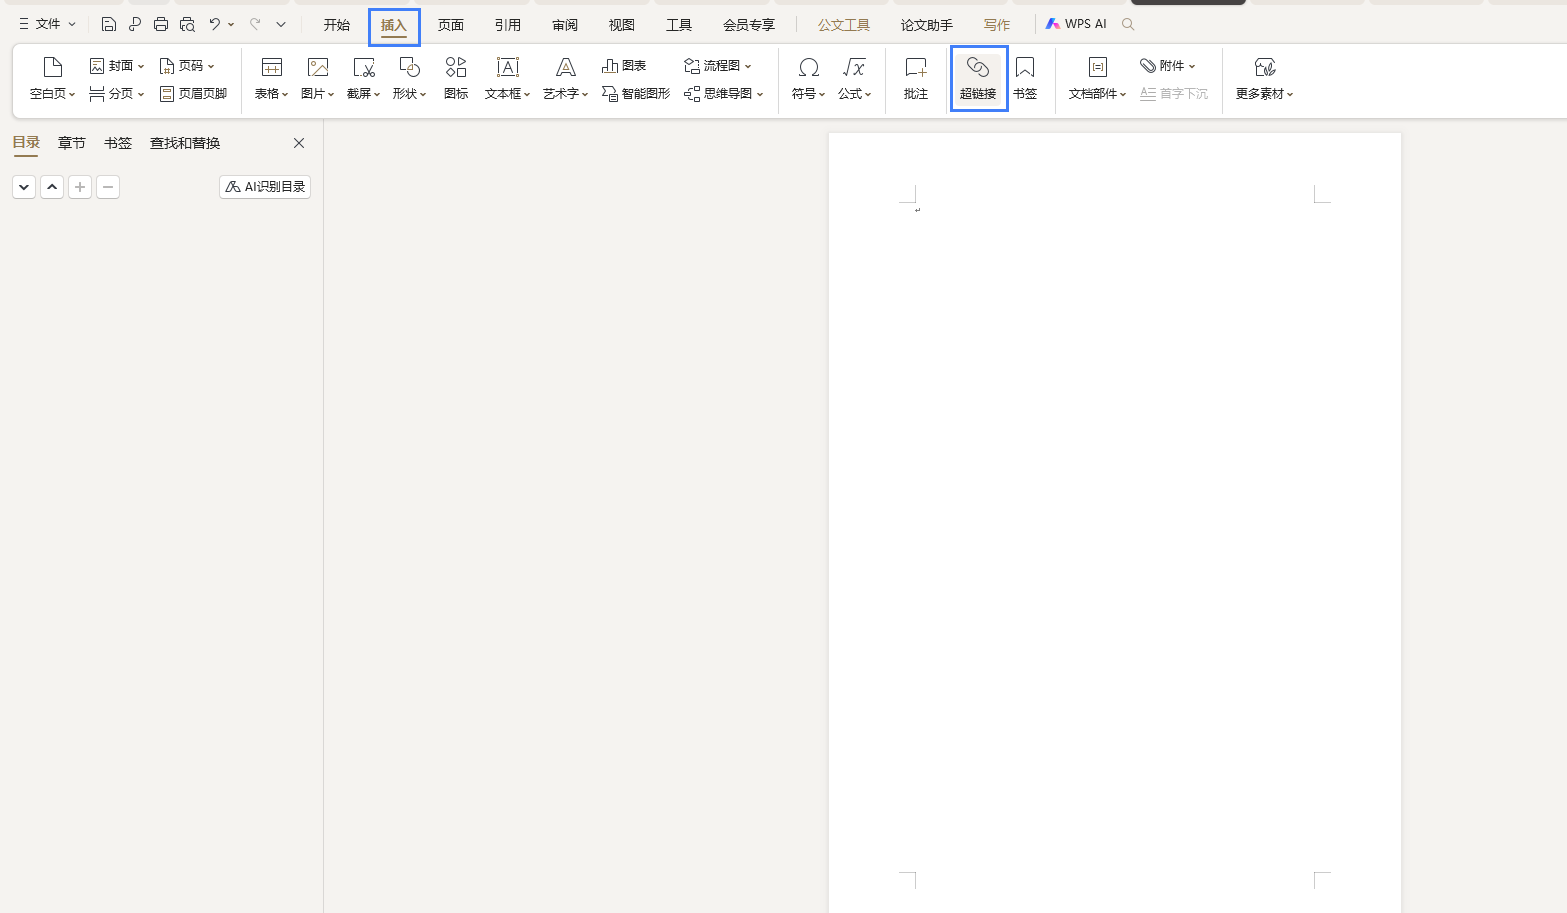Click the AI识别目录 button
The height and width of the screenshot is (913, 1567).
coord(265,187)
